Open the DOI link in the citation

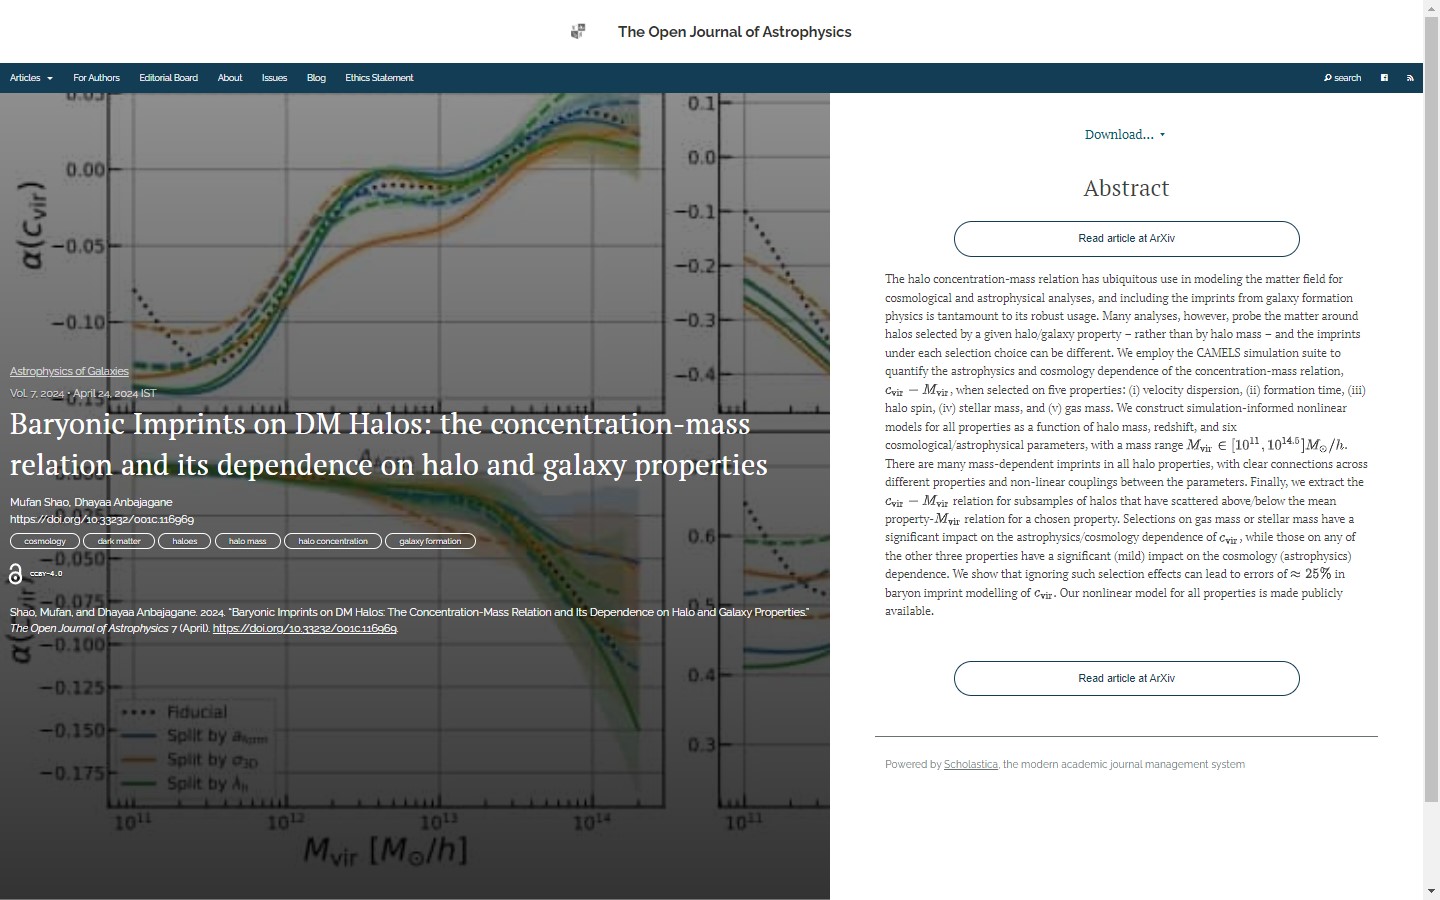click(305, 629)
